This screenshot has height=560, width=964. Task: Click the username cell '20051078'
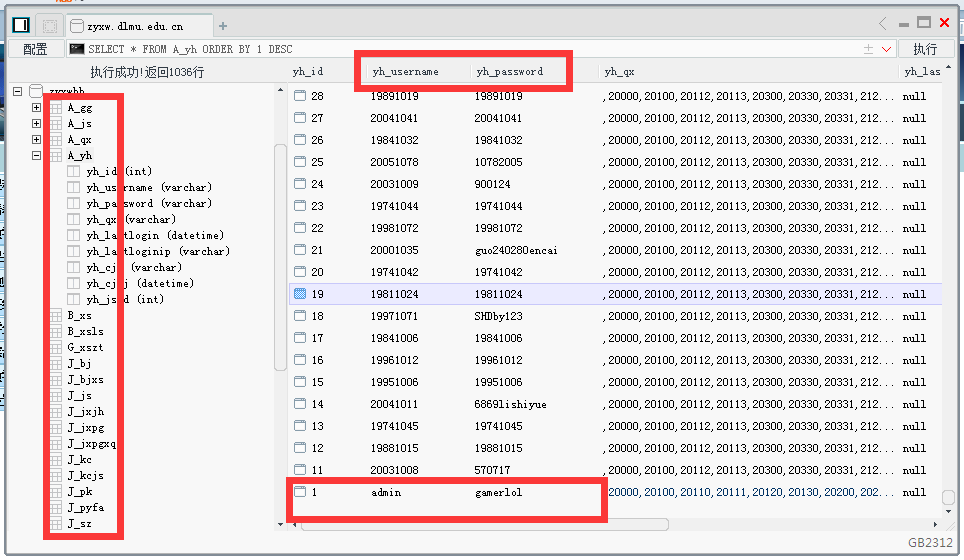[394, 162]
